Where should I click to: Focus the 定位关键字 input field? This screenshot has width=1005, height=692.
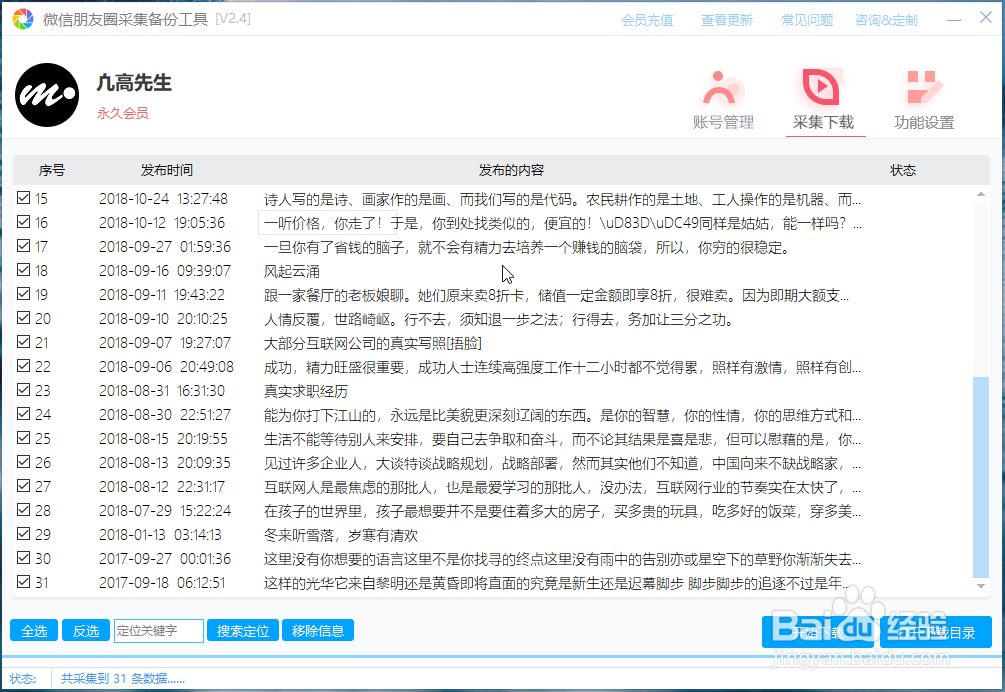[x=159, y=630]
